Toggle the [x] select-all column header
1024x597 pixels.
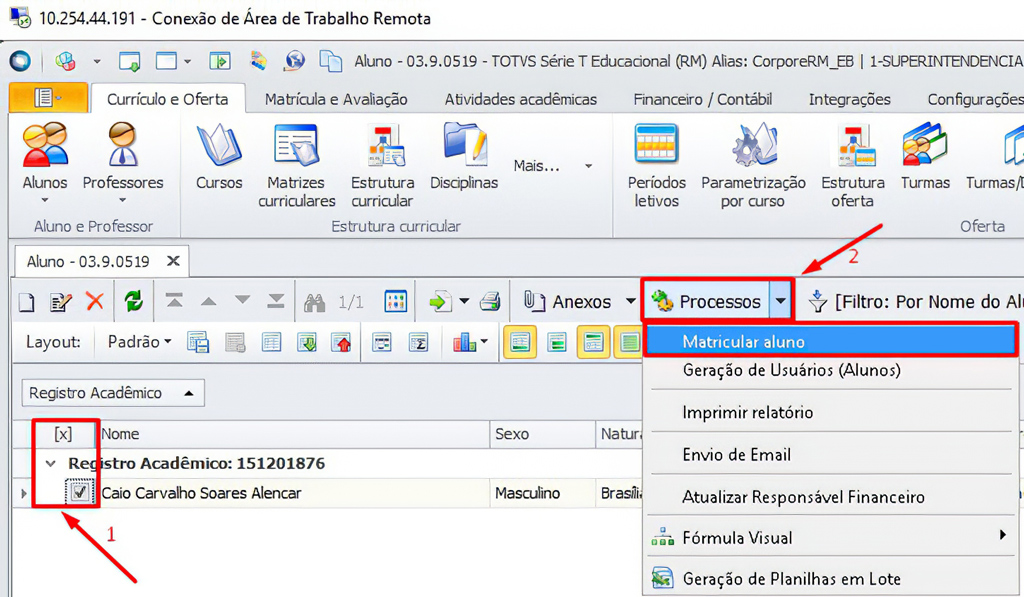[x=63, y=434]
